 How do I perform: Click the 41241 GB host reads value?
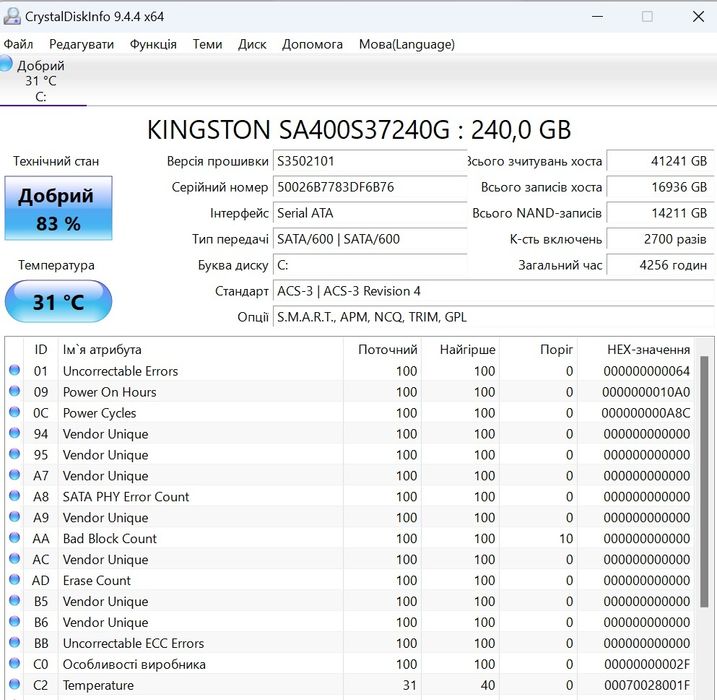660,161
